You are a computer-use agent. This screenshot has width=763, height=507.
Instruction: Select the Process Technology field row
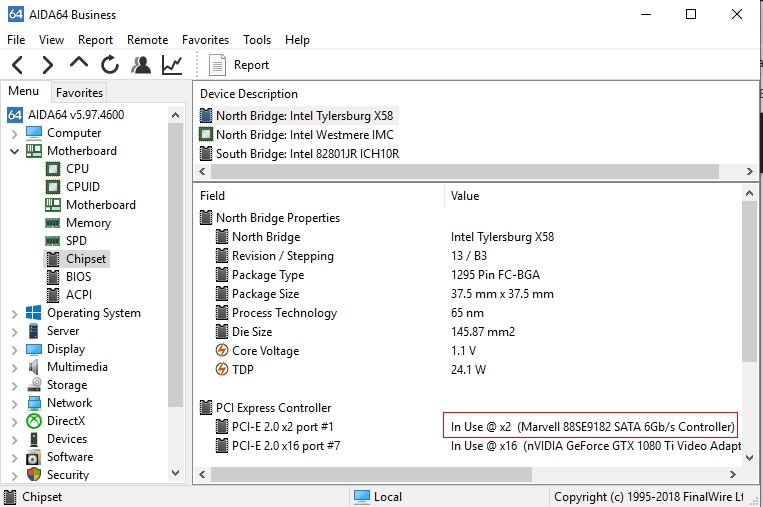[284, 313]
